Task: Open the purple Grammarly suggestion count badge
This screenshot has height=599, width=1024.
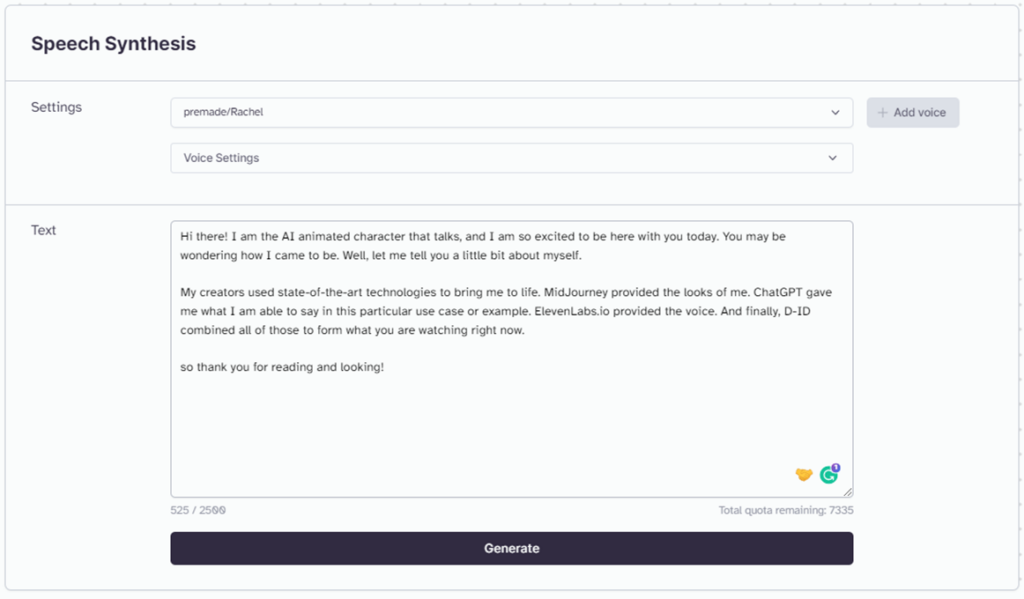Action: (x=836, y=468)
